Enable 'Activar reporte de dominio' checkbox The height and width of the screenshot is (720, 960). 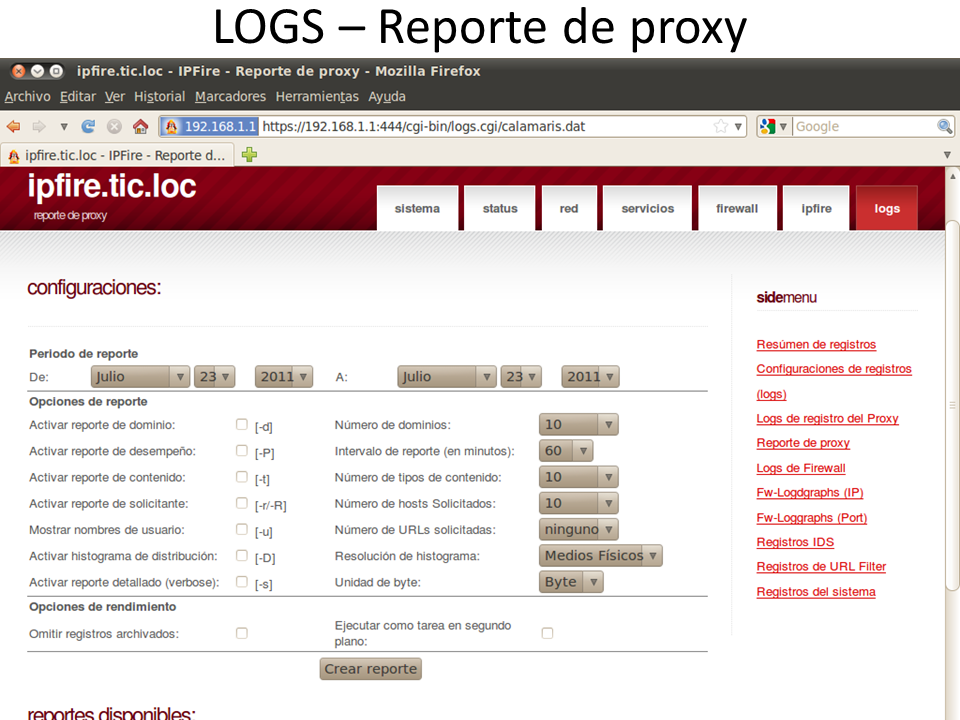241,424
